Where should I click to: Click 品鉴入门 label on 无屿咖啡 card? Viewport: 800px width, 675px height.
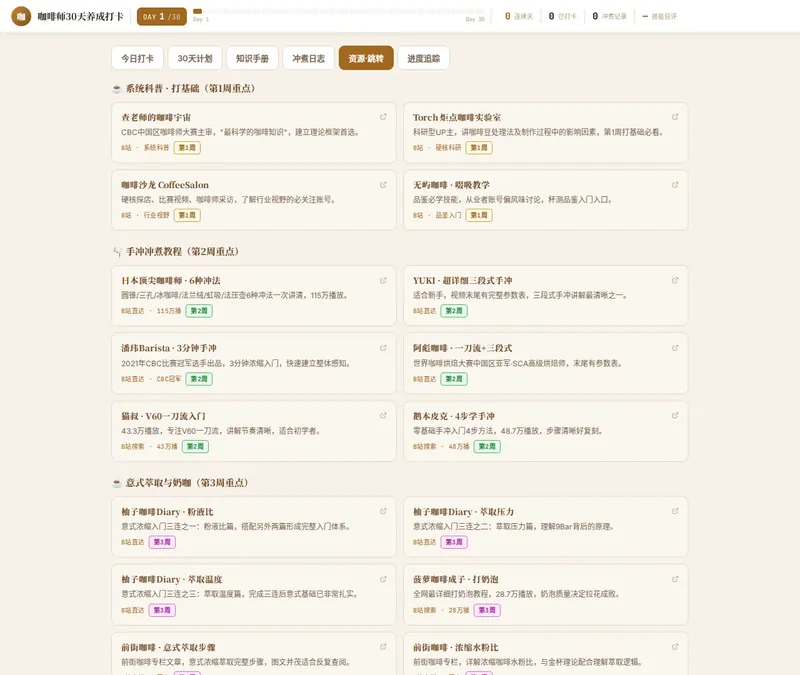448,215
